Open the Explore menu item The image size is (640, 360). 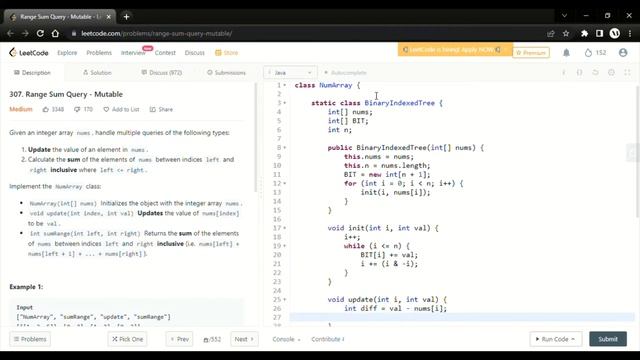coord(67,53)
